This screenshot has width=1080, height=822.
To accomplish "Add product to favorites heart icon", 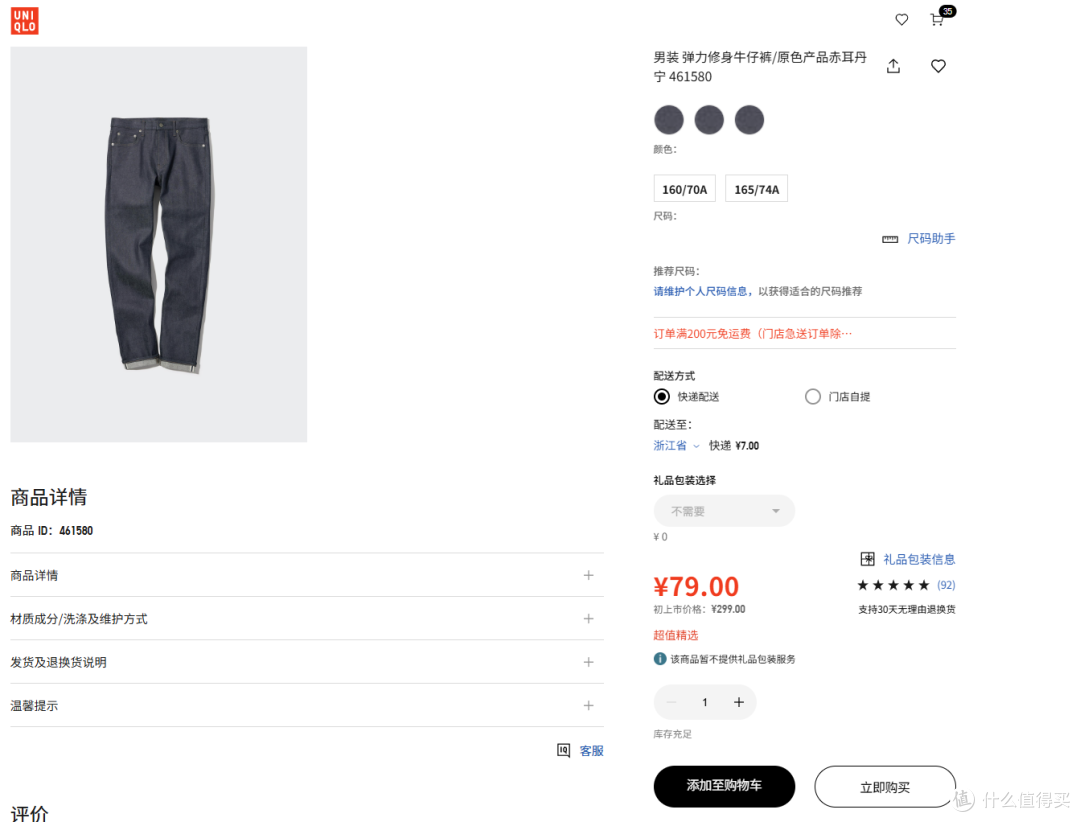I will click(x=938, y=66).
